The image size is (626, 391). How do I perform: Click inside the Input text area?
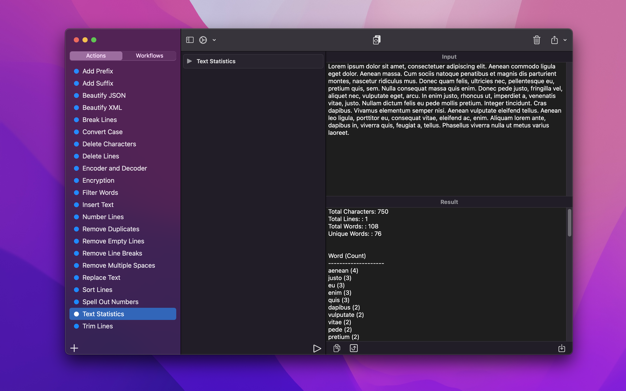[x=446, y=129]
